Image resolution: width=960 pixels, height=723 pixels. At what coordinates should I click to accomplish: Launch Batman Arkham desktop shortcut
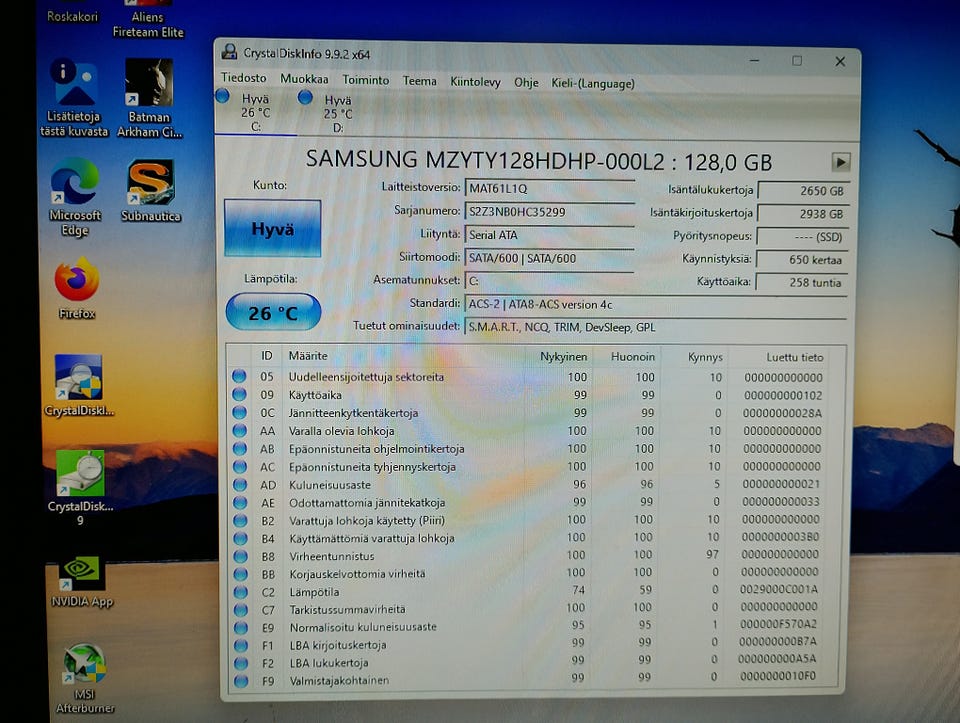point(149,98)
